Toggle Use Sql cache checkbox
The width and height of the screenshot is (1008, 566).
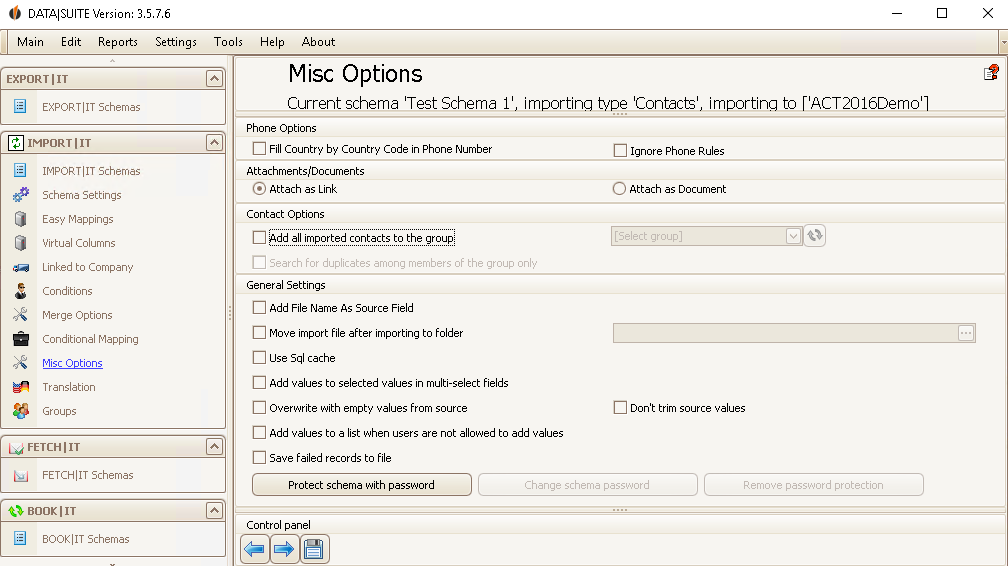[x=259, y=358]
